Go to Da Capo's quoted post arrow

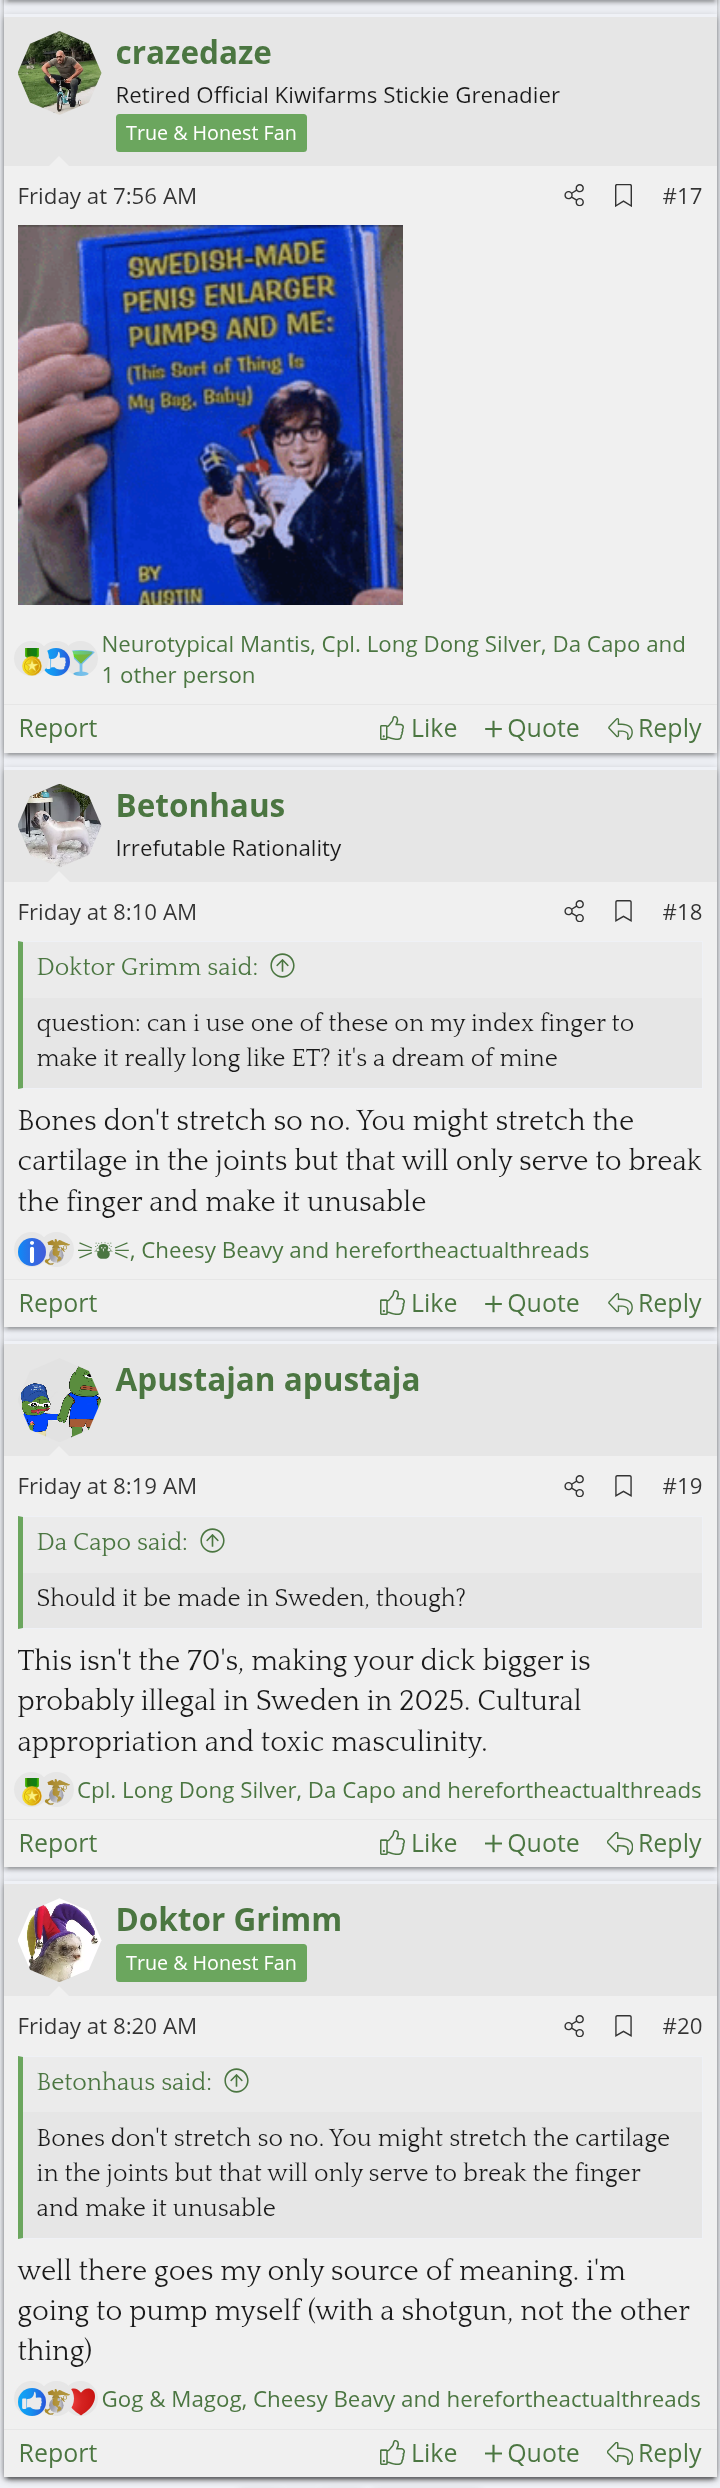click(213, 1541)
